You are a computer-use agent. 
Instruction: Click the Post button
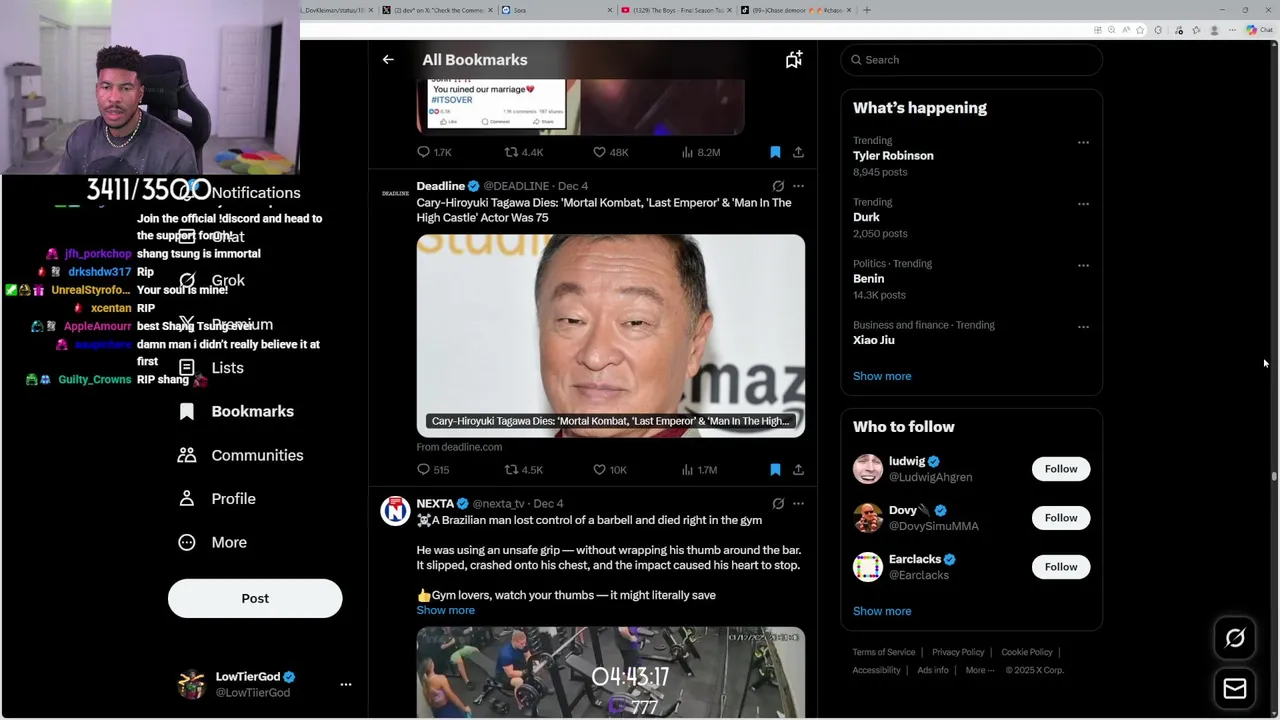coord(255,598)
